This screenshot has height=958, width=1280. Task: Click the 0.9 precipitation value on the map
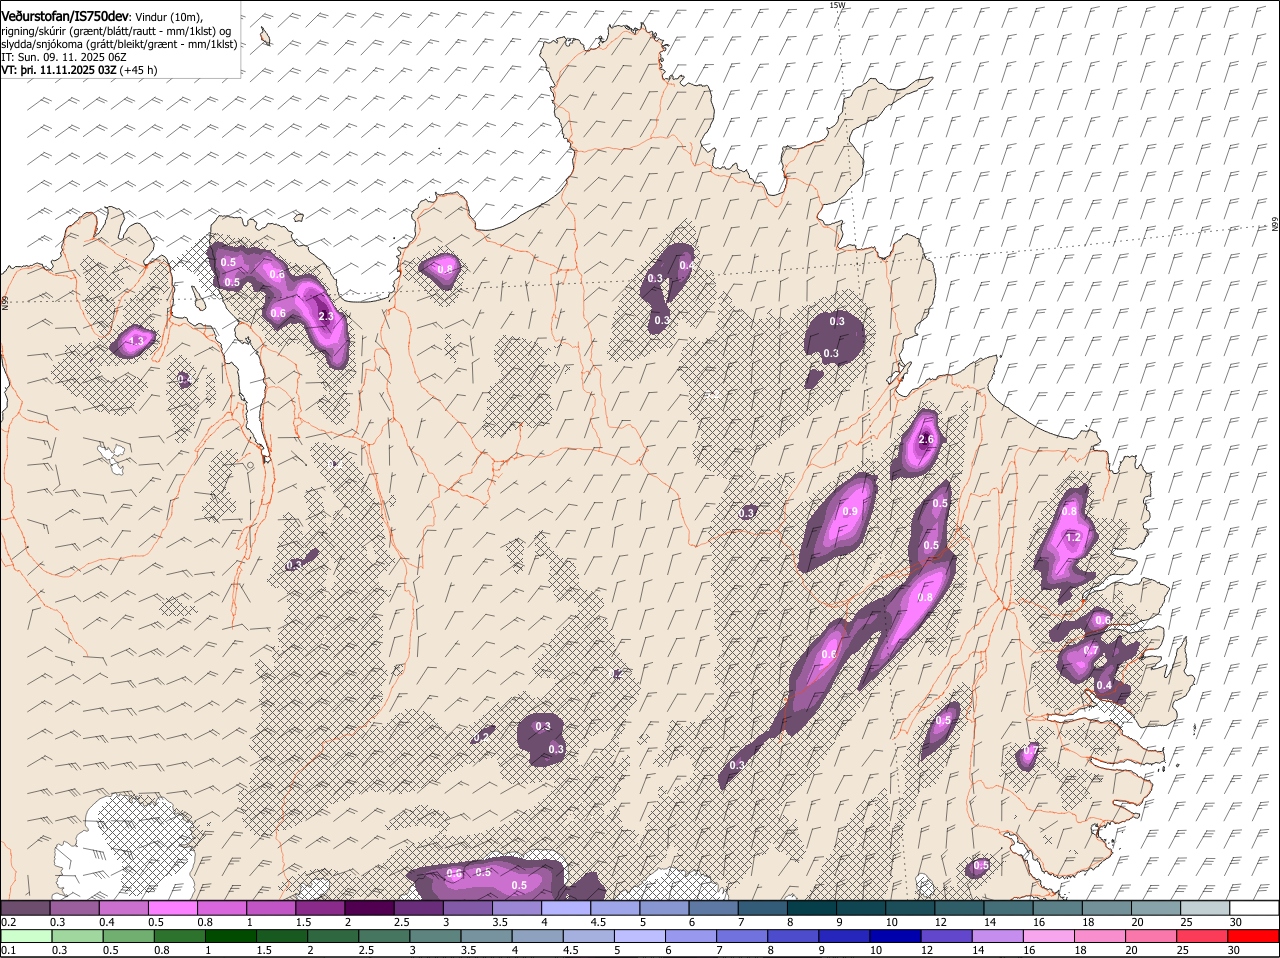[x=850, y=512]
